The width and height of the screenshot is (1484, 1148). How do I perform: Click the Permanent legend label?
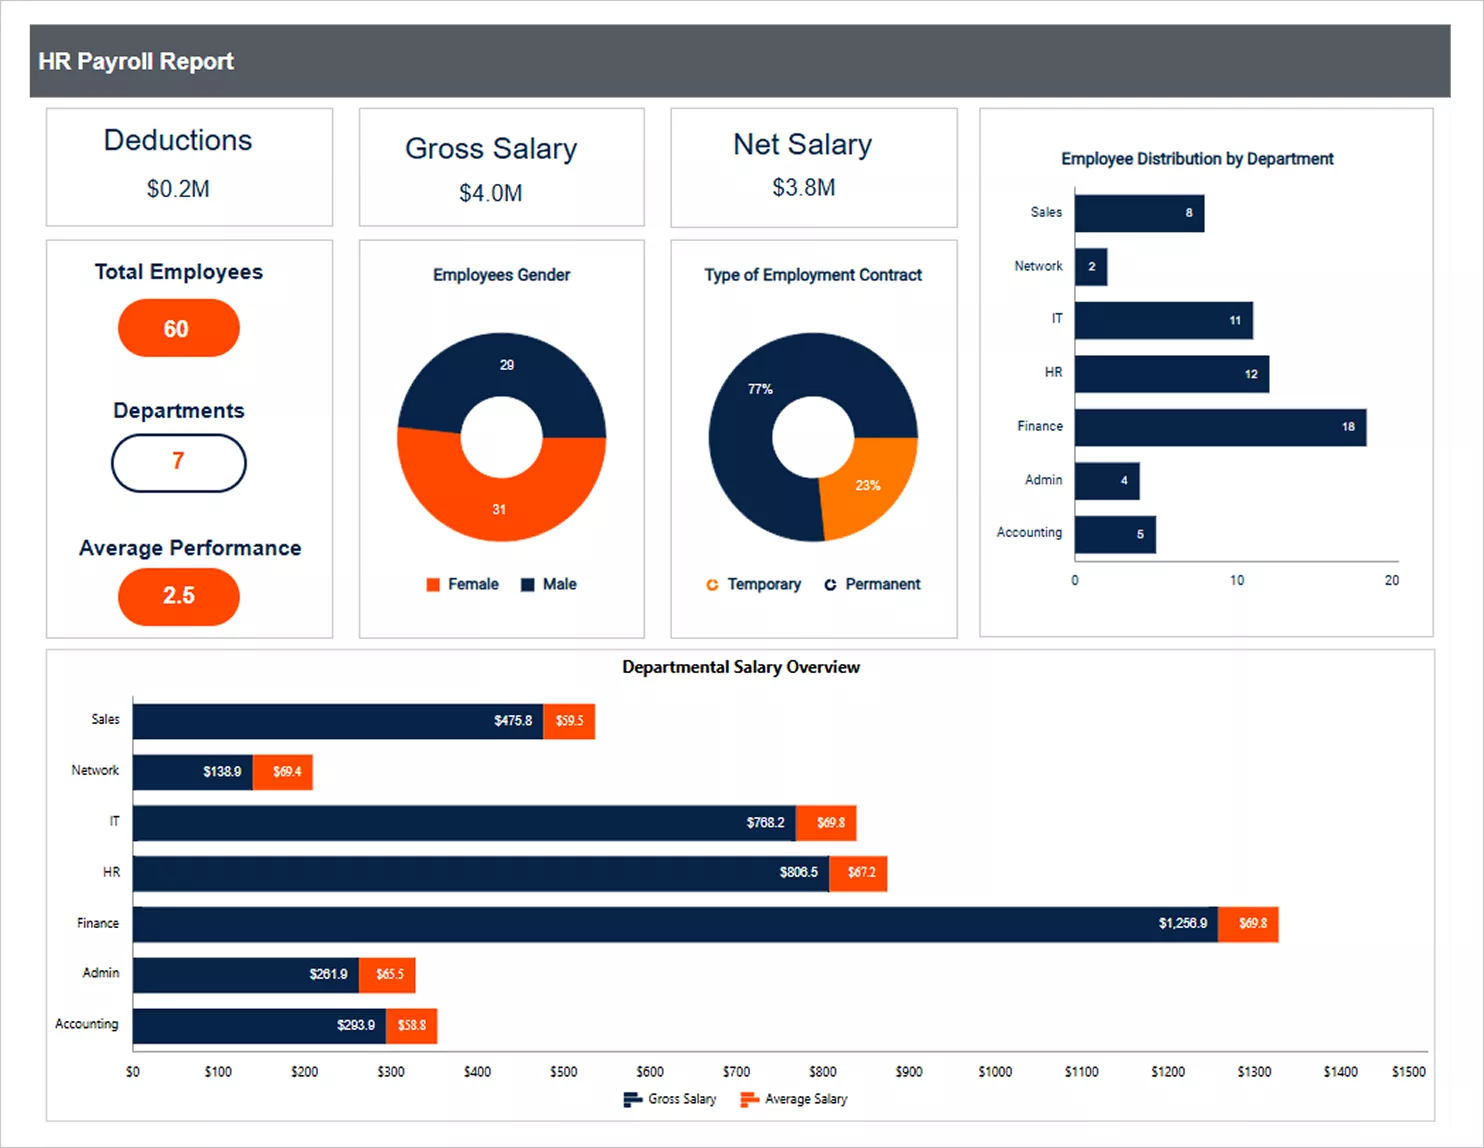tap(883, 585)
